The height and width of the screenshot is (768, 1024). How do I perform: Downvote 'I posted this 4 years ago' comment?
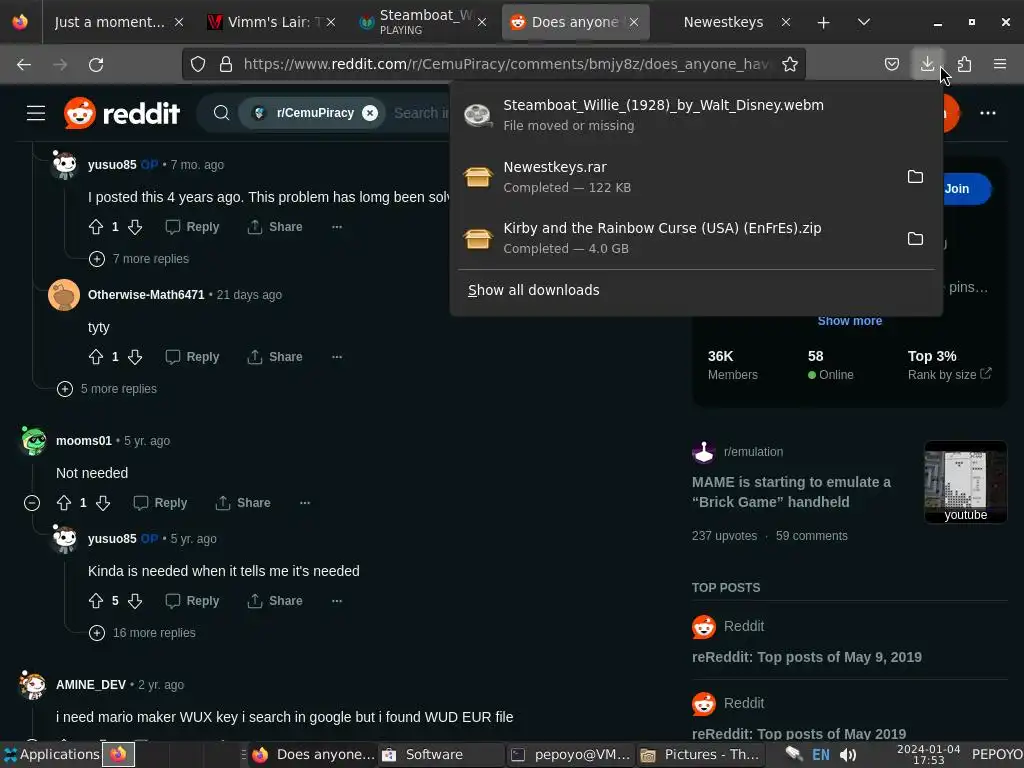coord(135,227)
